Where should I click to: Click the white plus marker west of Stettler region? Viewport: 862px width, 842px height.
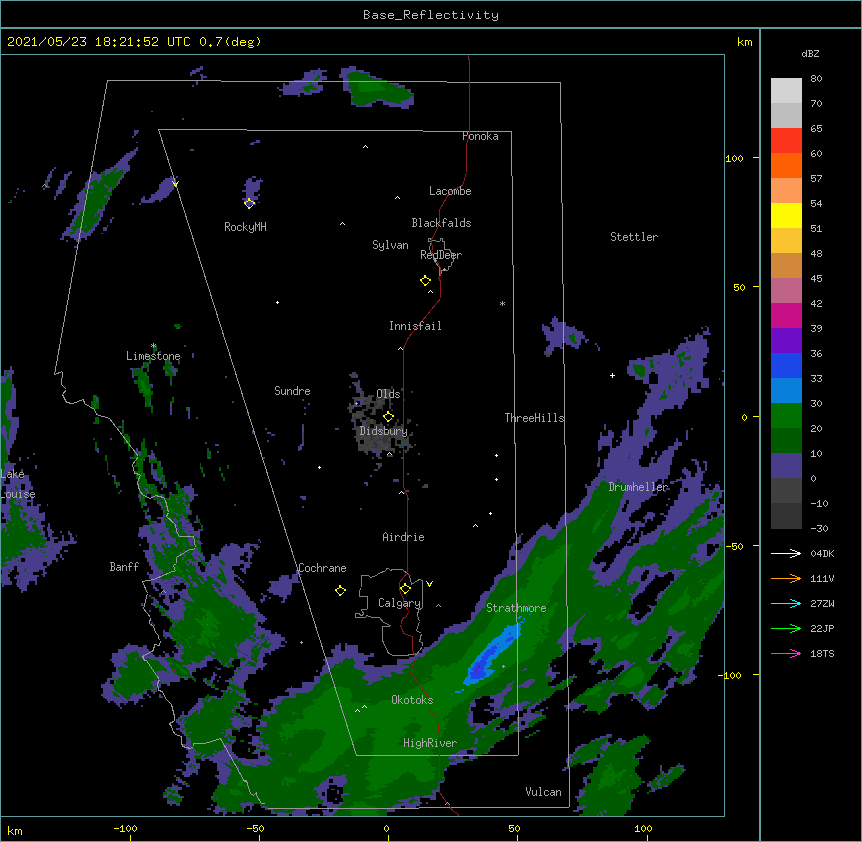coord(612,375)
